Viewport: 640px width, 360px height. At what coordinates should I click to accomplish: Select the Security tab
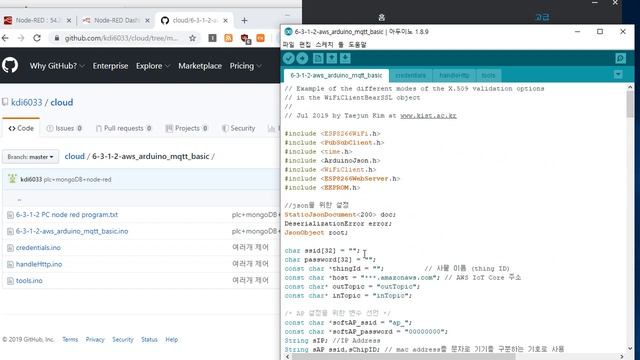click(x=239, y=128)
